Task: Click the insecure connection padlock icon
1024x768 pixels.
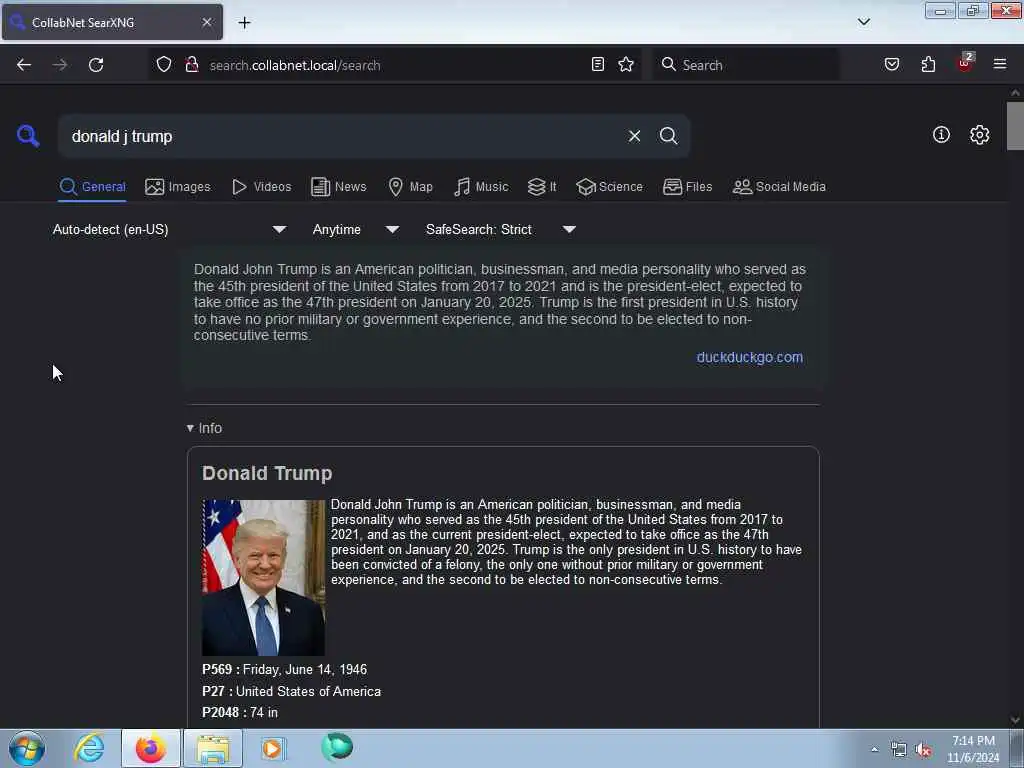Action: pyautogui.click(x=192, y=65)
